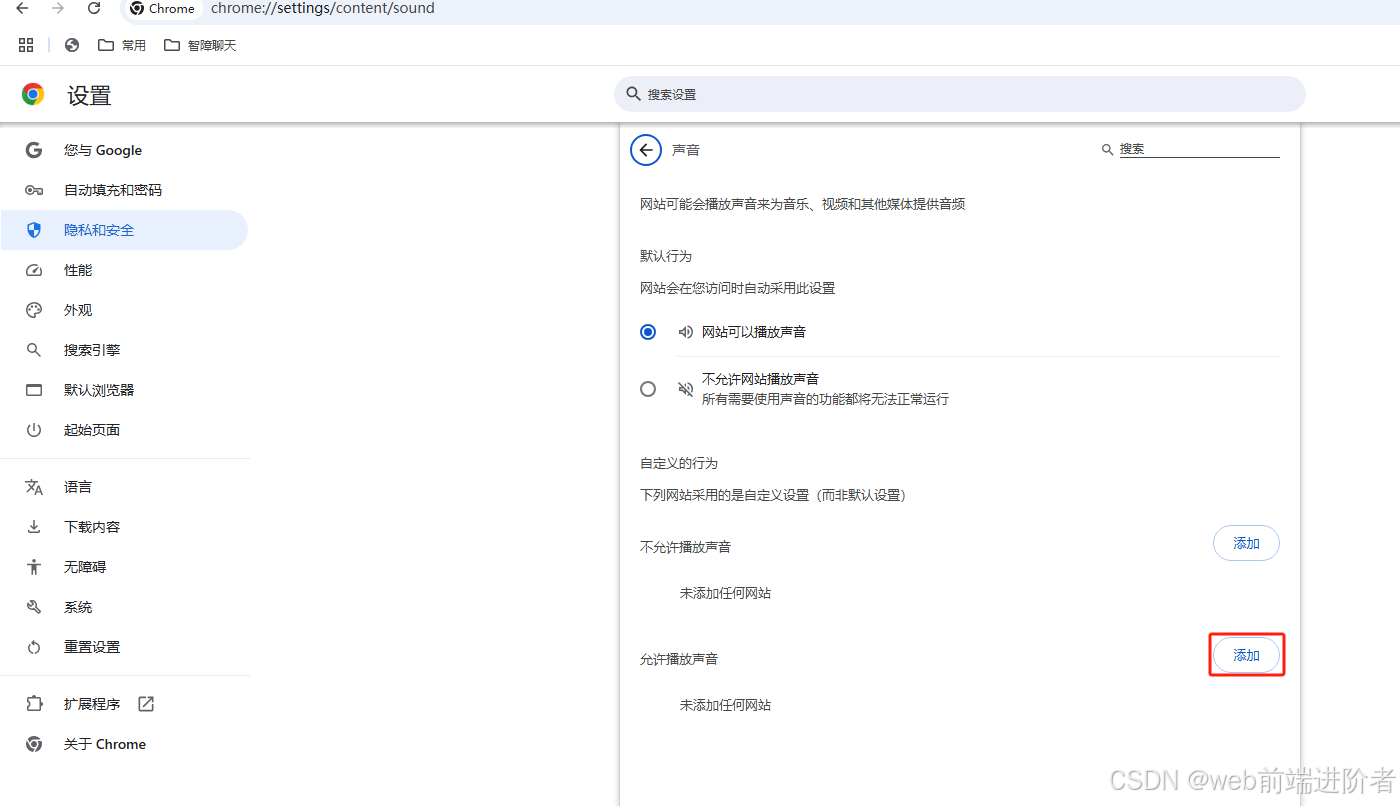The image size is (1400, 806).
Task: Open the 您与 Google settings section
Action: (102, 149)
